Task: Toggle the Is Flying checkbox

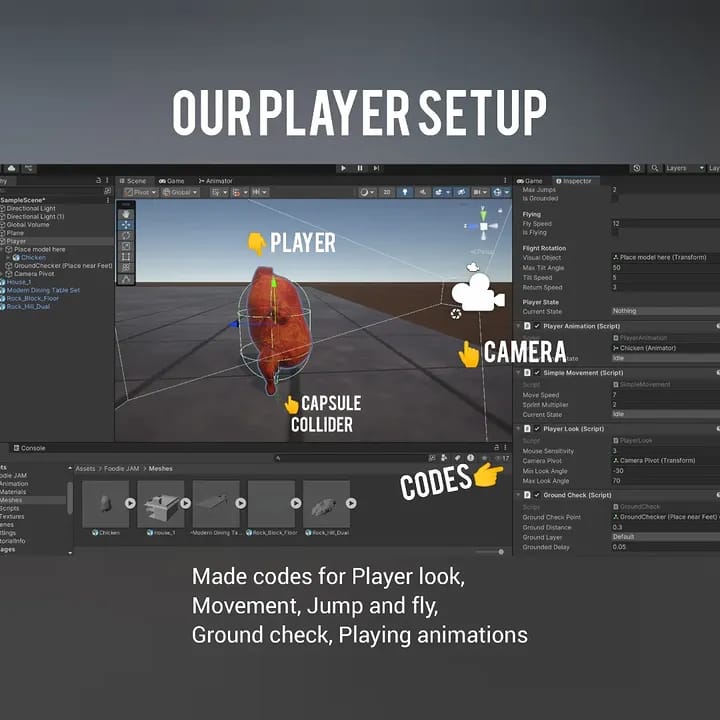Action: (615, 233)
